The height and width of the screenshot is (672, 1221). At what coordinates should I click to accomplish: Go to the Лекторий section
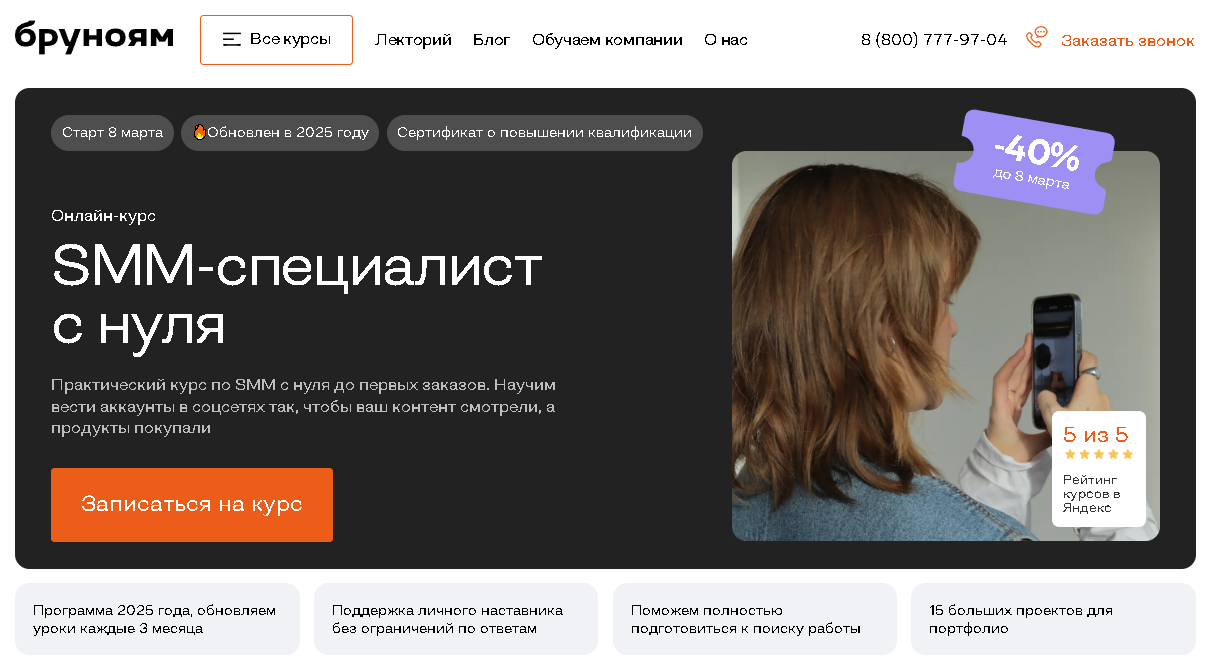[413, 40]
